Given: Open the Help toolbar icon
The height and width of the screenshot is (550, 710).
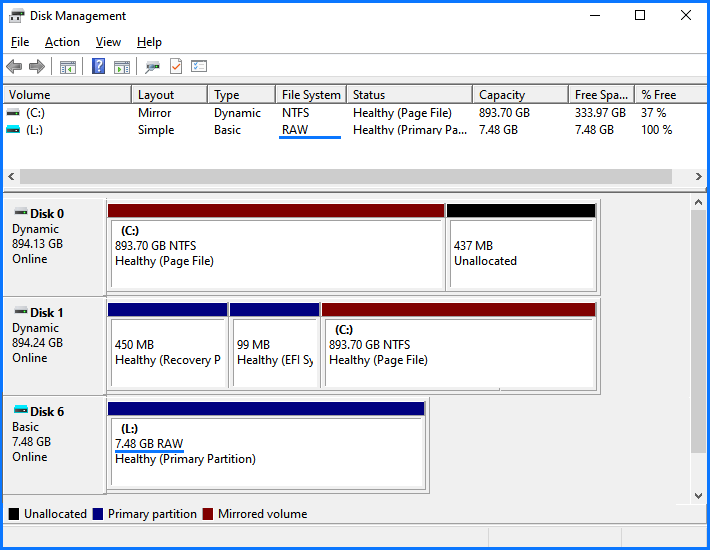Looking at the screenshot, I should [98, 67].
